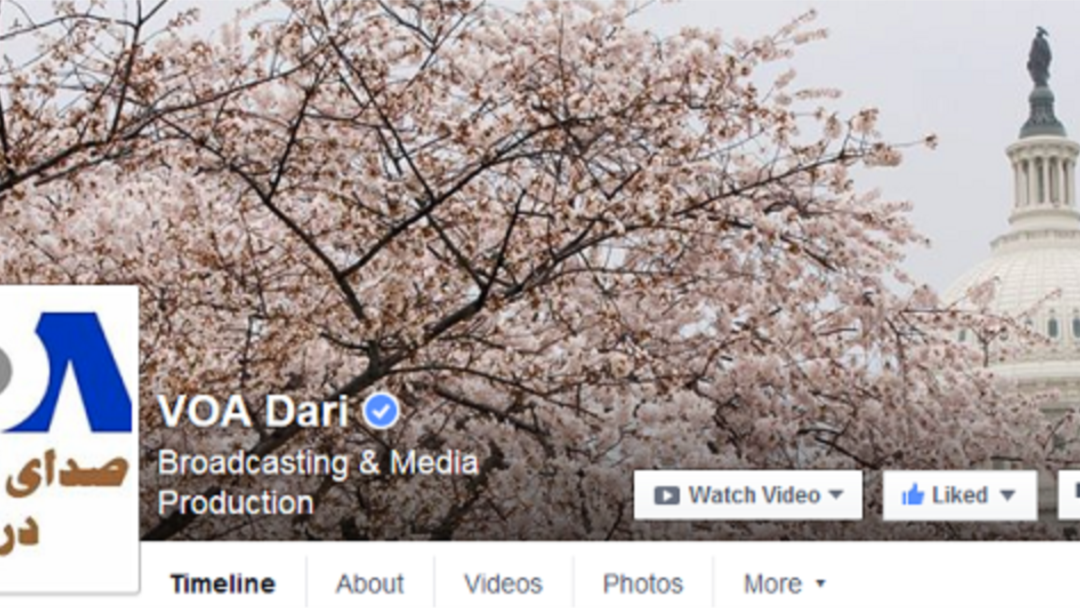
Task: Click the thumbs-up icon on Liked button
Action: [x=913, y=494]
